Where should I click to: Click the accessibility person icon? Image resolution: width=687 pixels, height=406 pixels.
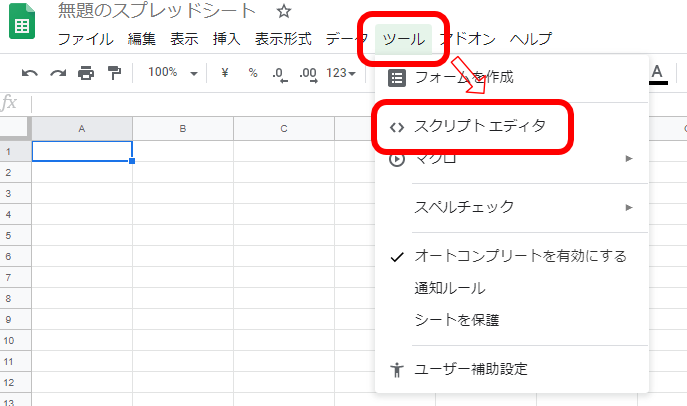[397, 370]
